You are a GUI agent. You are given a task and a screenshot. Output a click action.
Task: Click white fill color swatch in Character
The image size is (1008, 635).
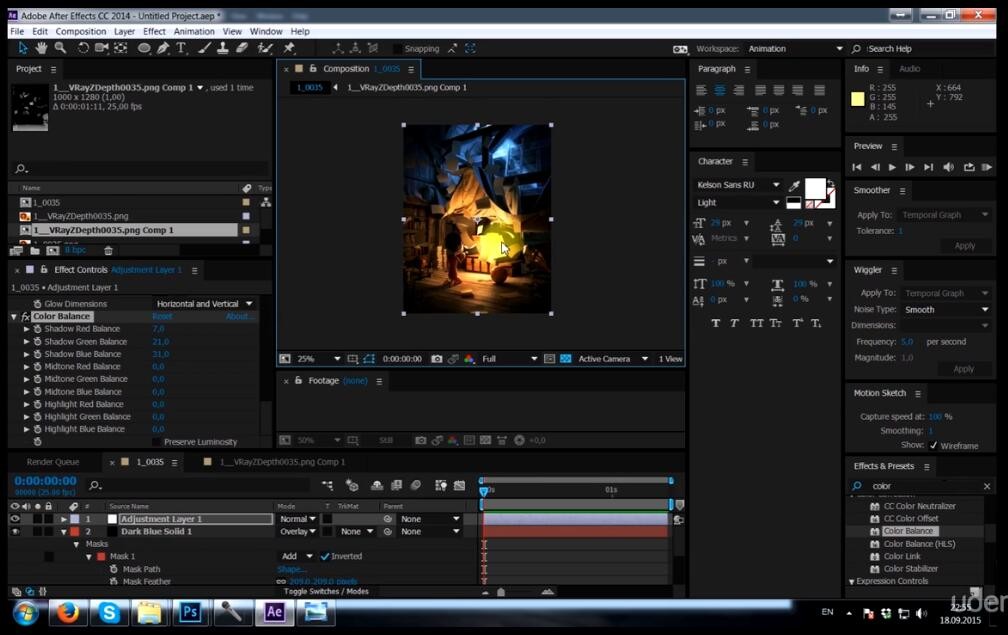(x=815, y=189)
